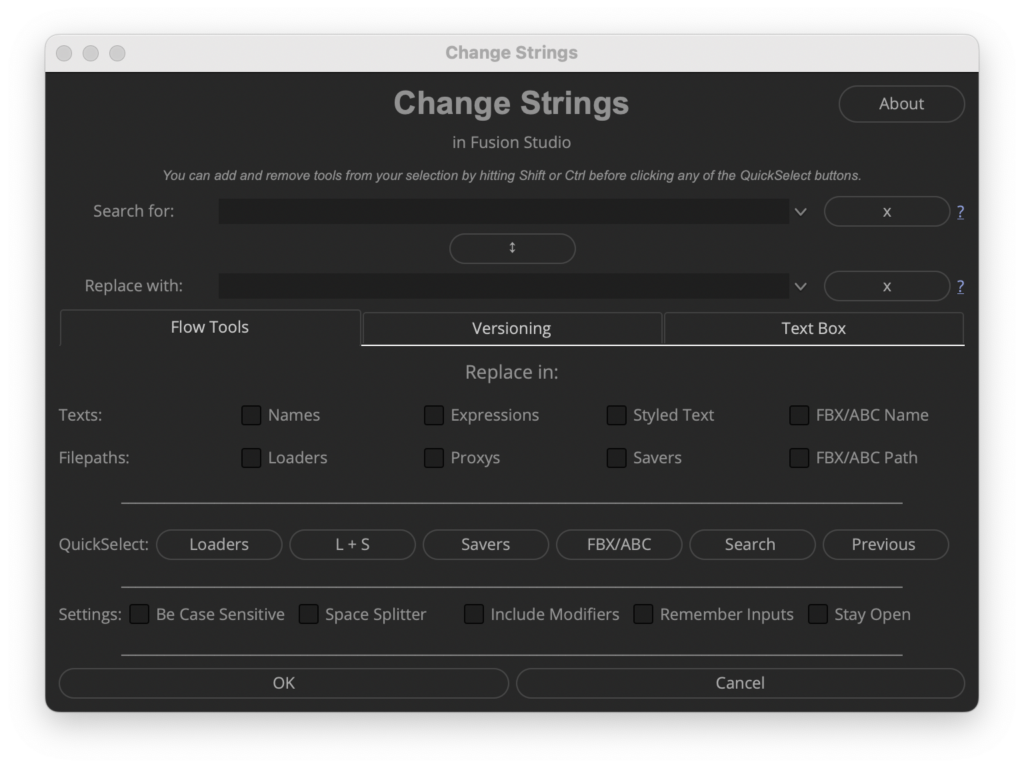1024x768 pixels.
Task: Toggle the FBX/ABC Path checkbox
Action: pos(799,458)
